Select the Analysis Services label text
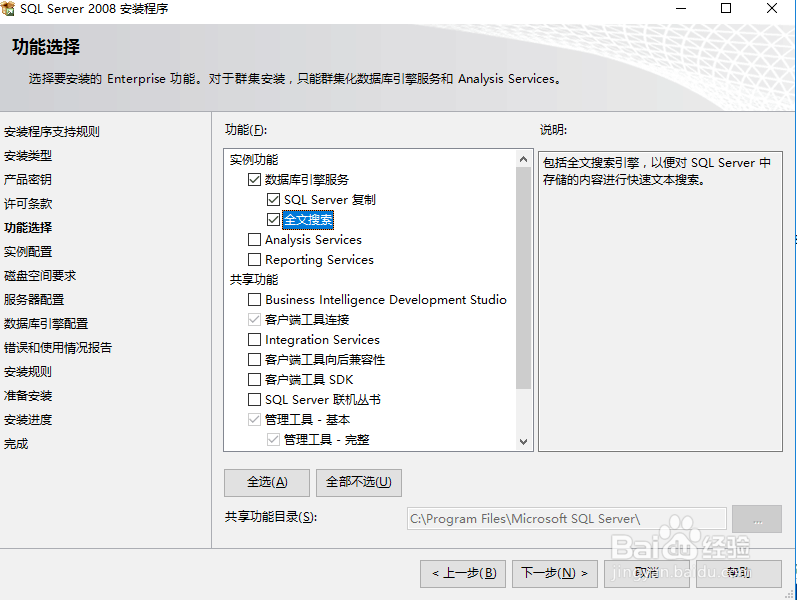The height and width of the screenshot is (600, 797). point(313,239)
